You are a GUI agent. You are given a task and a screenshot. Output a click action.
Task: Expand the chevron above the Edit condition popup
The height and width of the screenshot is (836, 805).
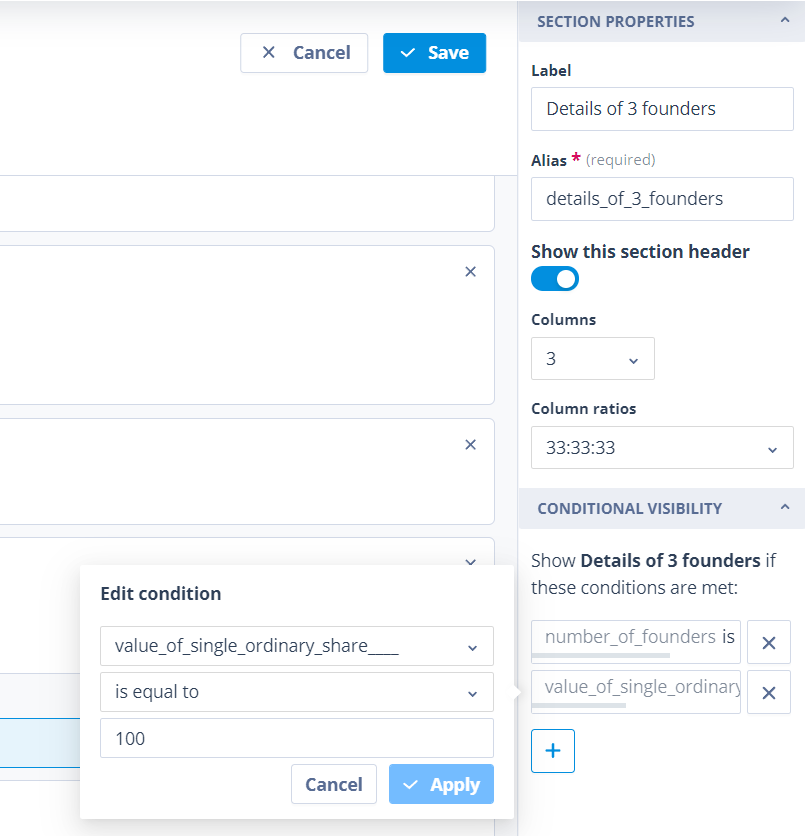[x=470, y=561]
